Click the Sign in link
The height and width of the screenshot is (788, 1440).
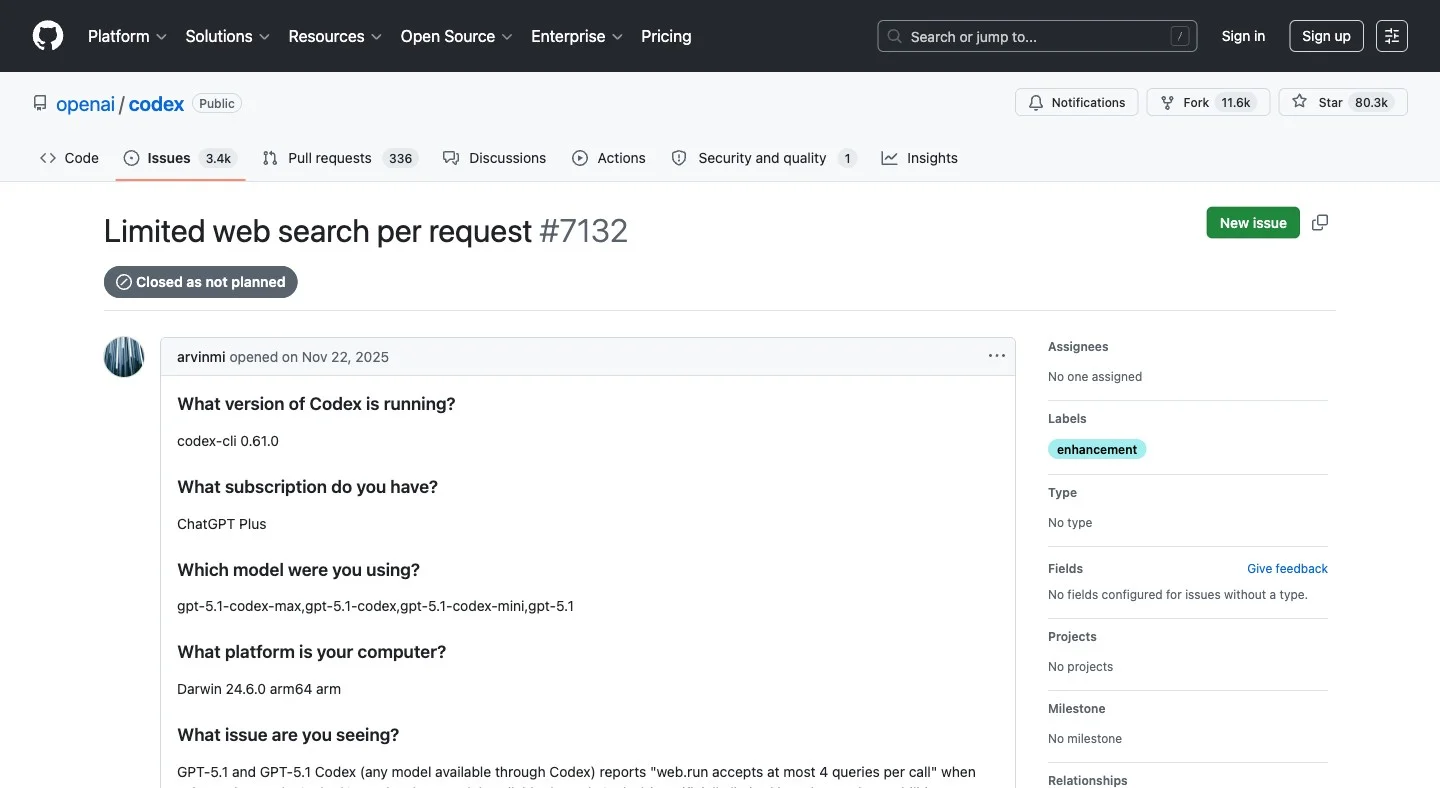pyautogui.click(x=1243, y=36)
